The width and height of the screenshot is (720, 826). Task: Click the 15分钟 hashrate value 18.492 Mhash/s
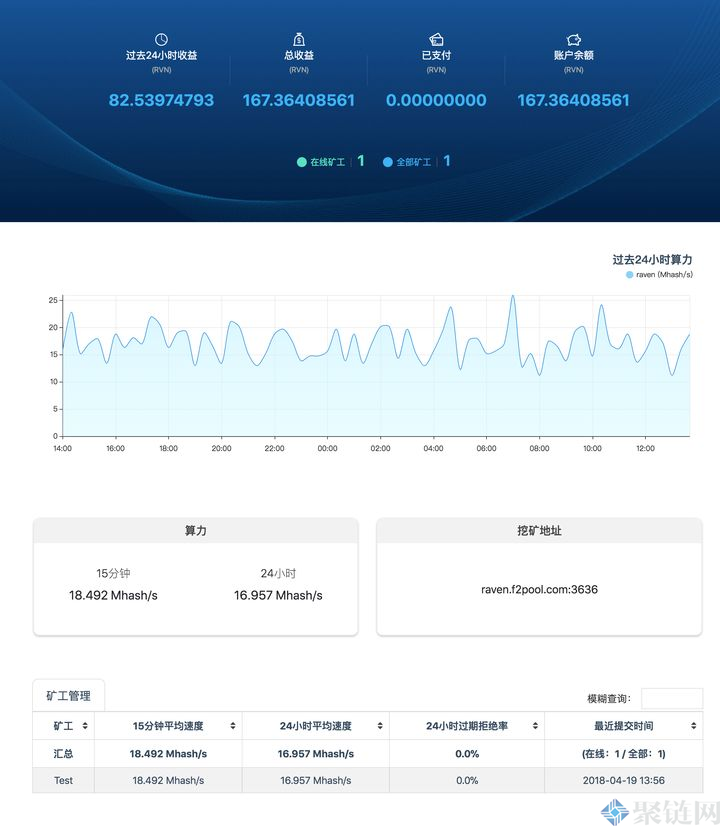113,595
